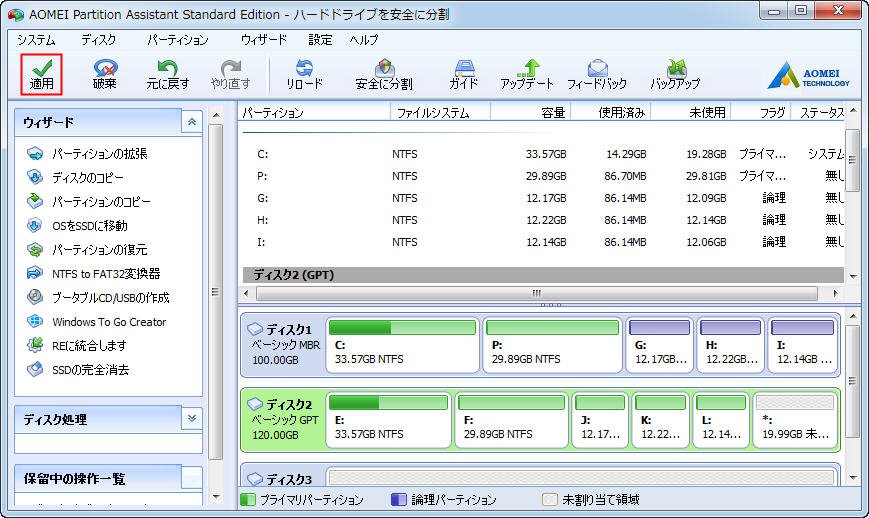Sort by 未使用 column header
Image resolution: width=869 pixels, height=518 pixels.
(691, 112)
